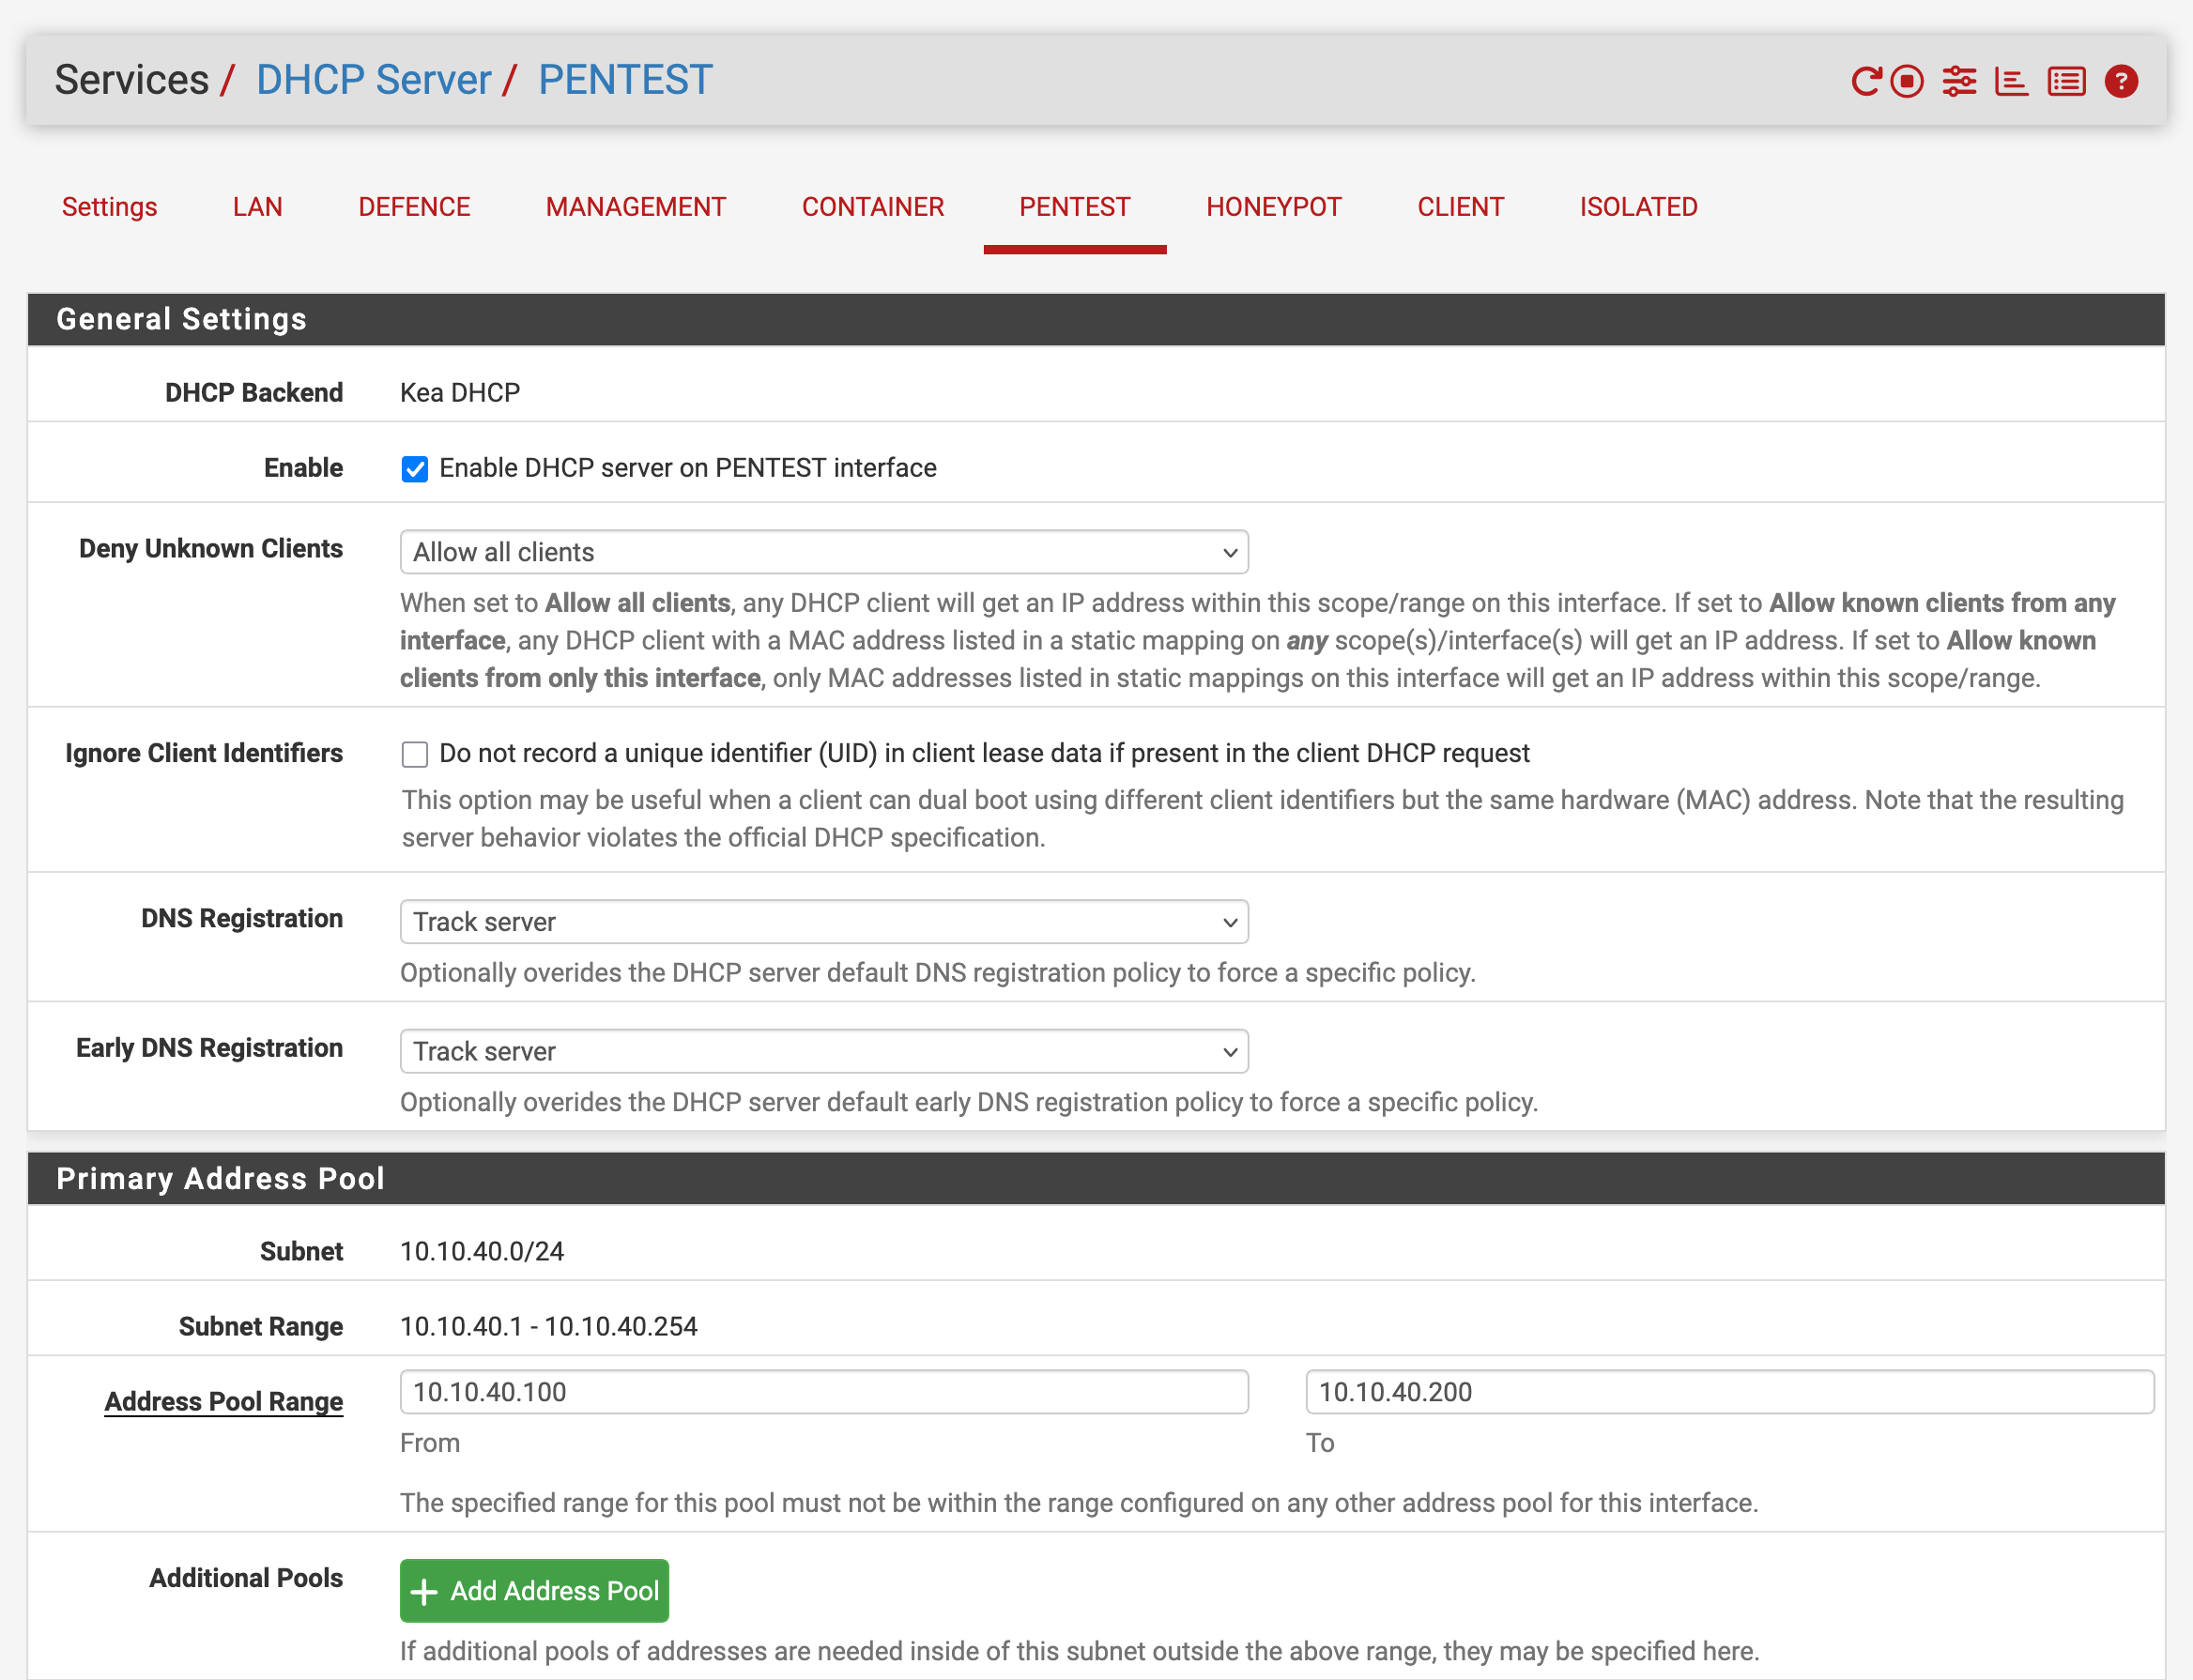Switch to the LAN tab

pos(257,207)
